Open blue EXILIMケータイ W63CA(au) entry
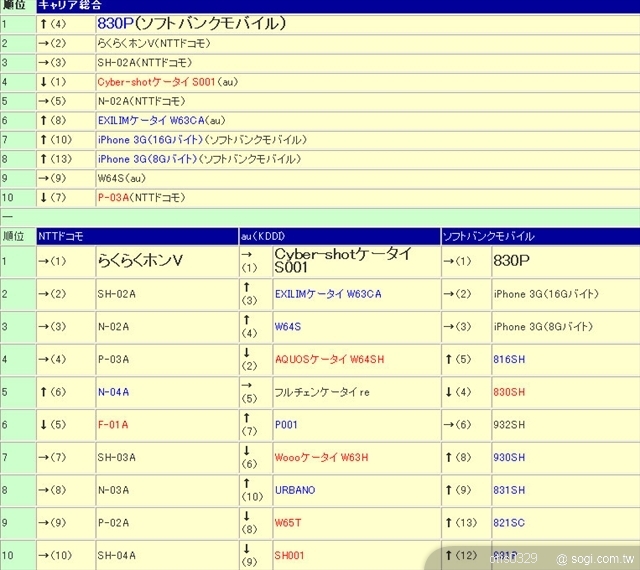The height and width of the screenshot is (570, 640). [x=162, y=120]
